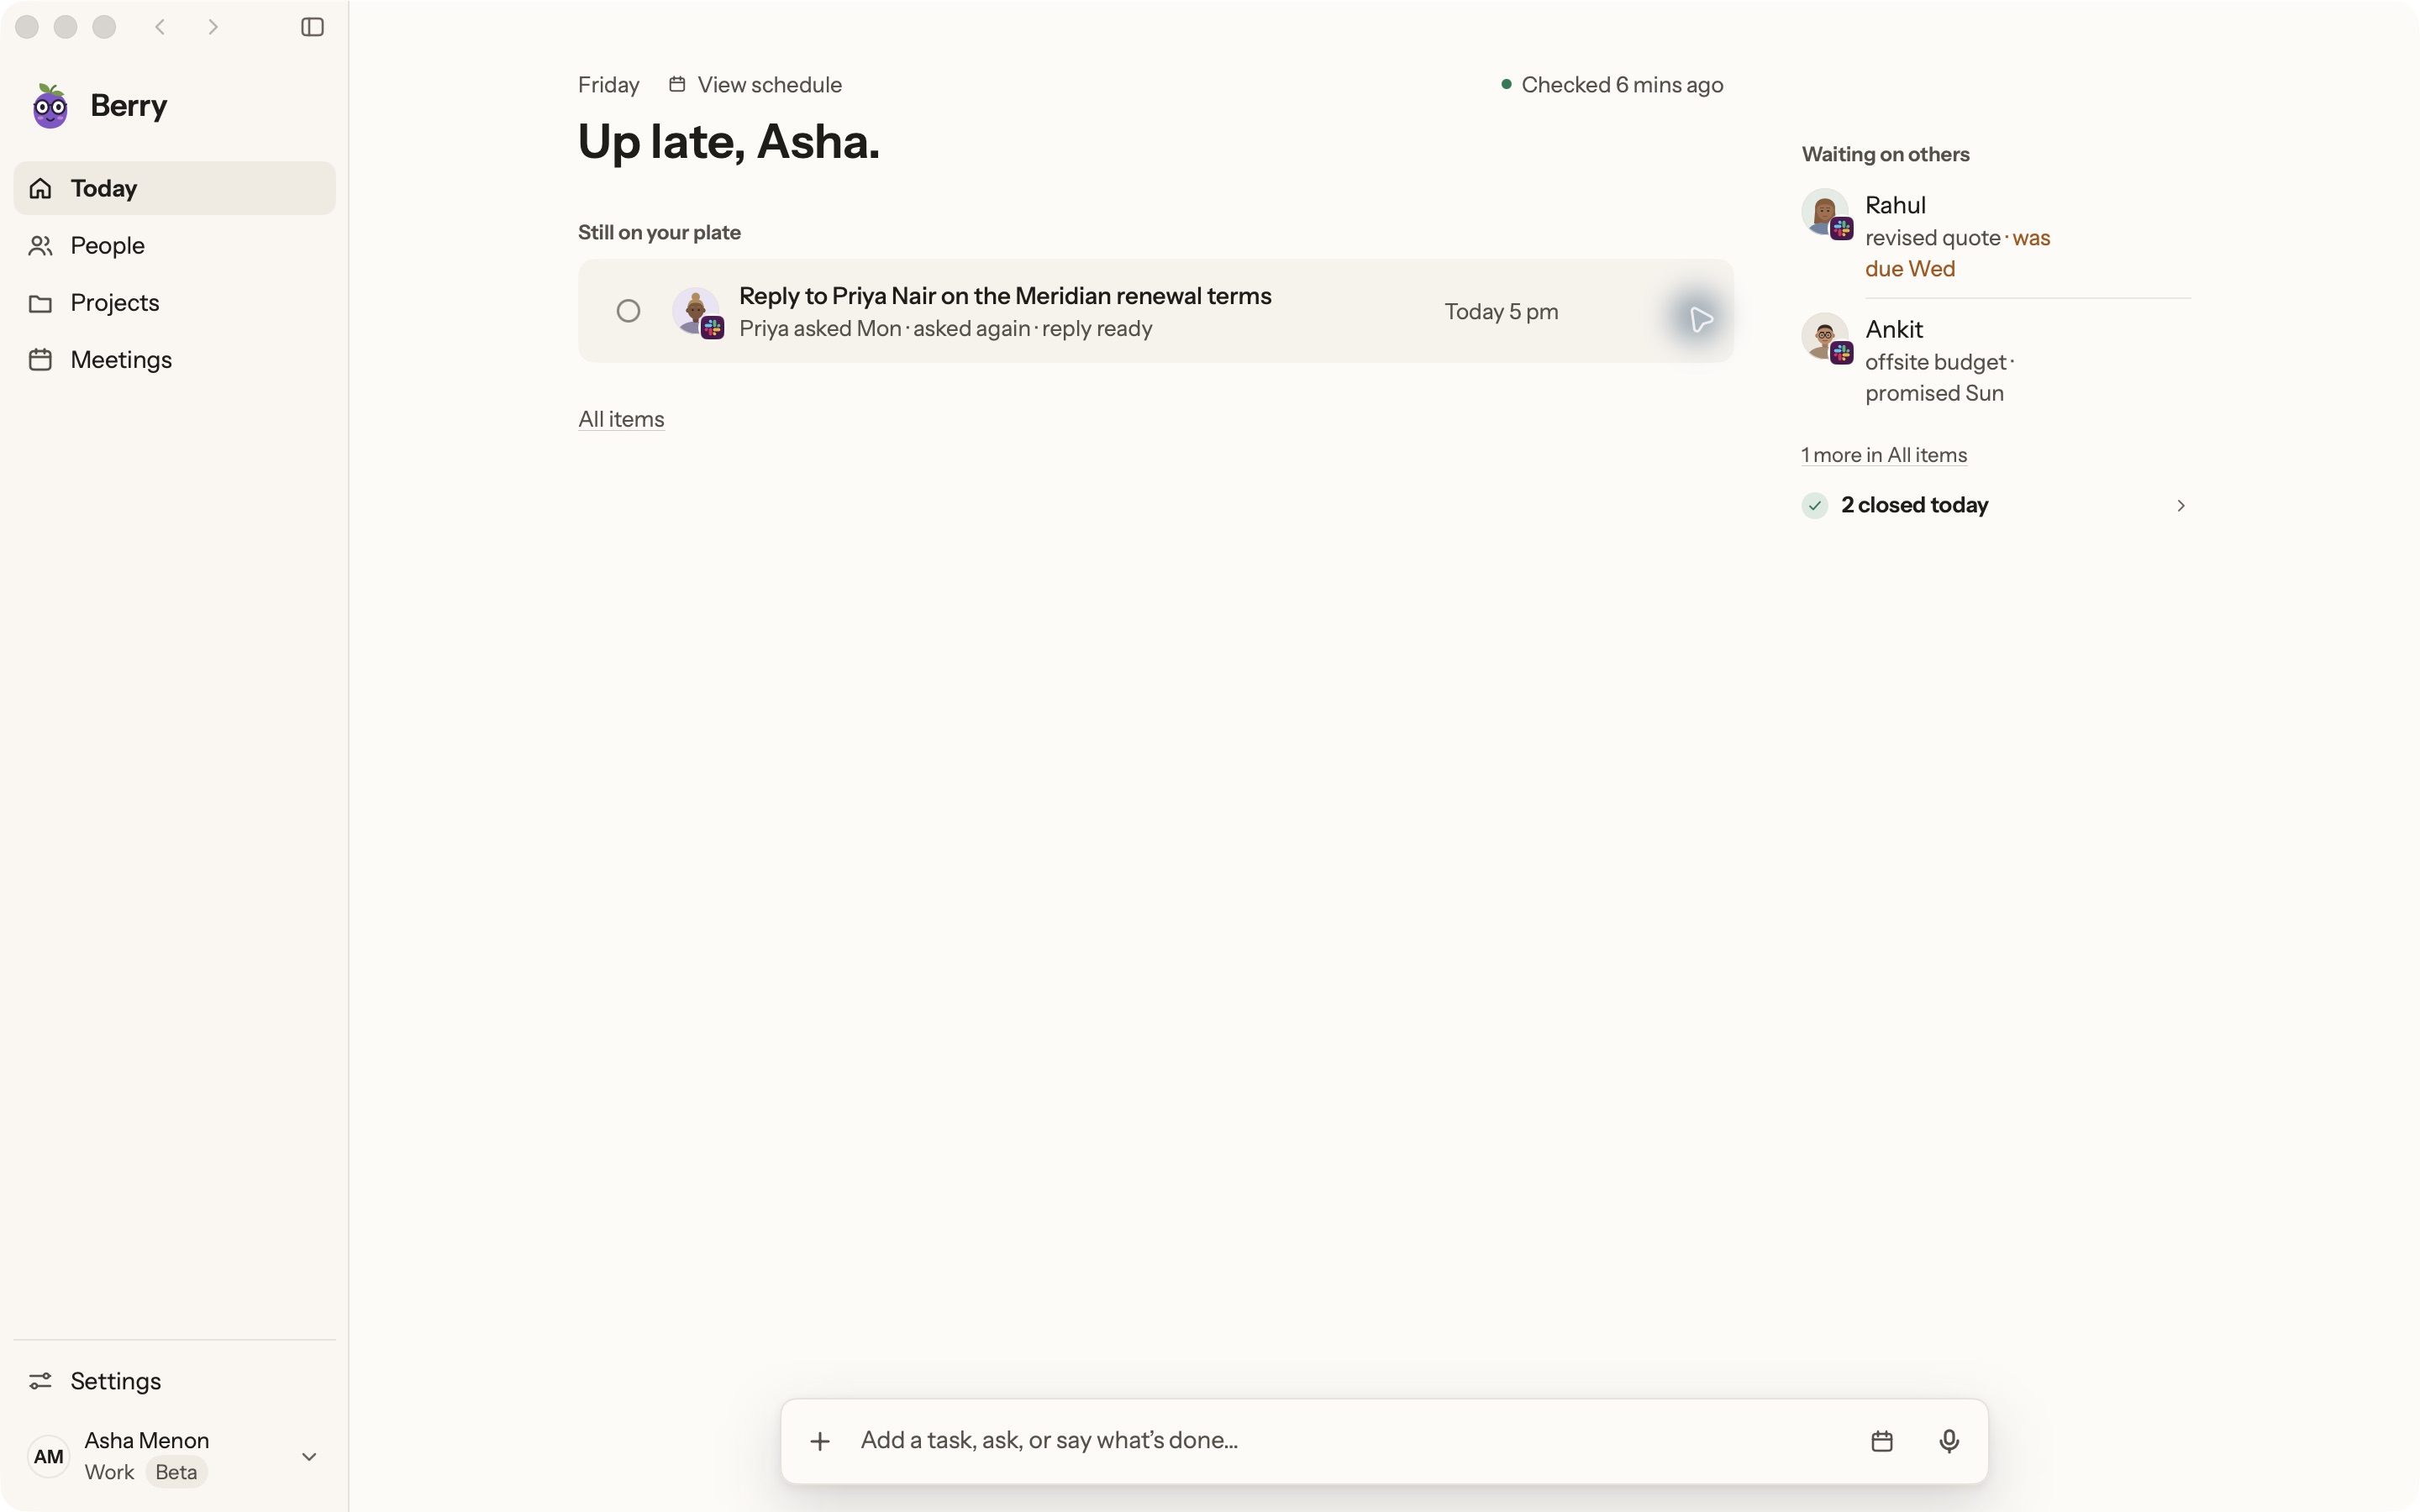Focus the Add a task input field

click(x=1350, y=1440)
